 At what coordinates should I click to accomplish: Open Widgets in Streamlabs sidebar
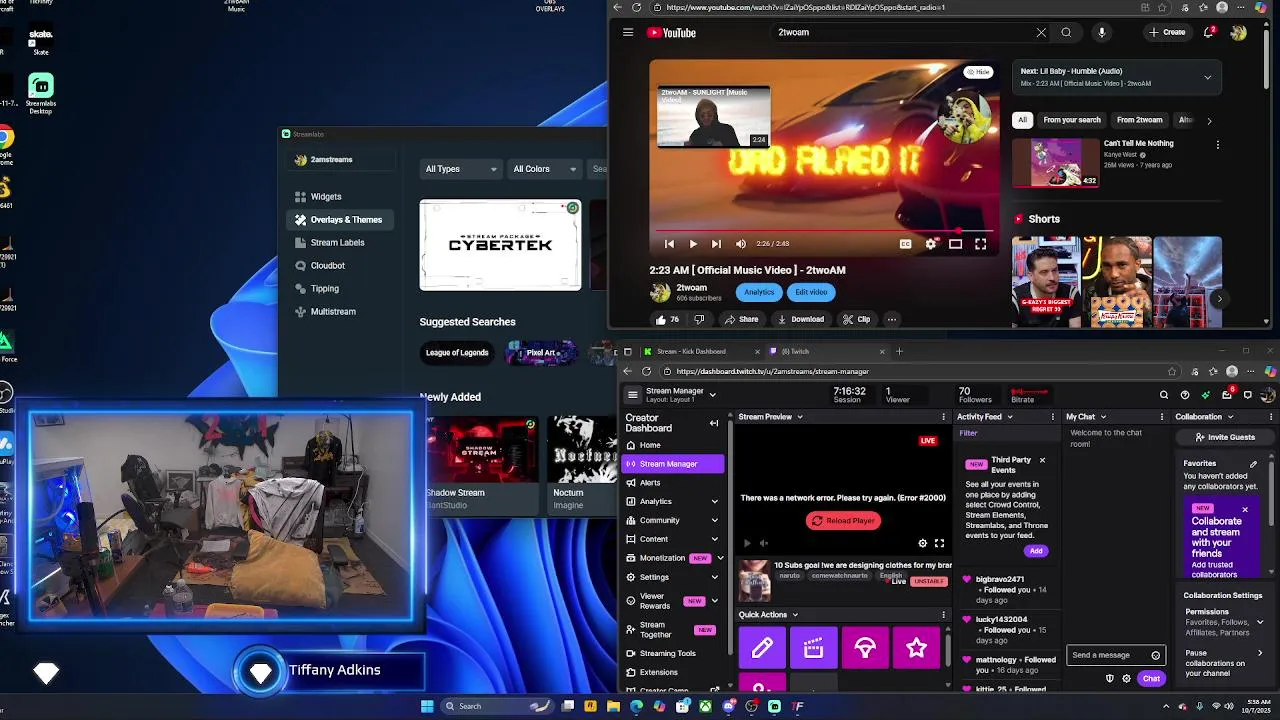pos(326,197)
